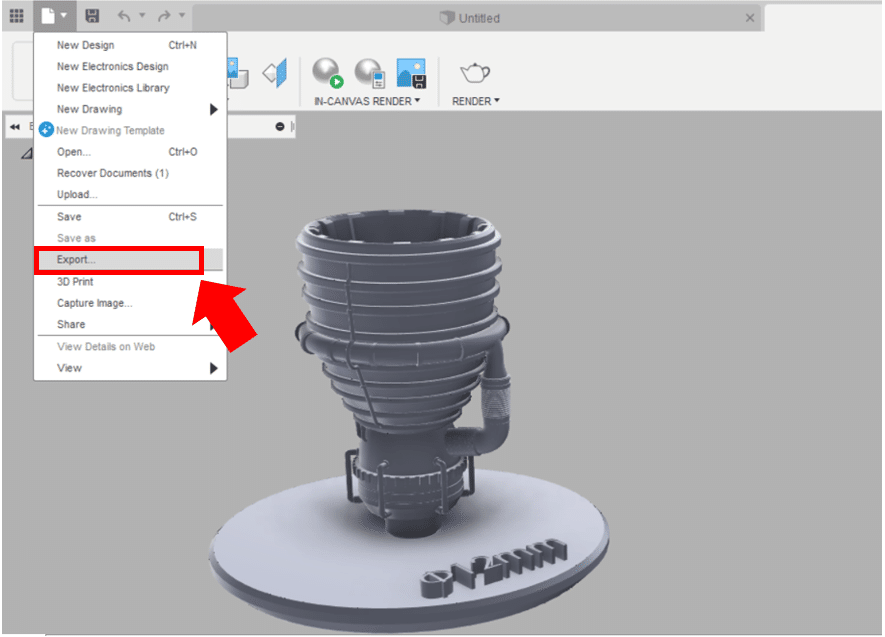Choose Upload... from the menu
Viewport: 885px width, 637px height.
tap(130, 195)
